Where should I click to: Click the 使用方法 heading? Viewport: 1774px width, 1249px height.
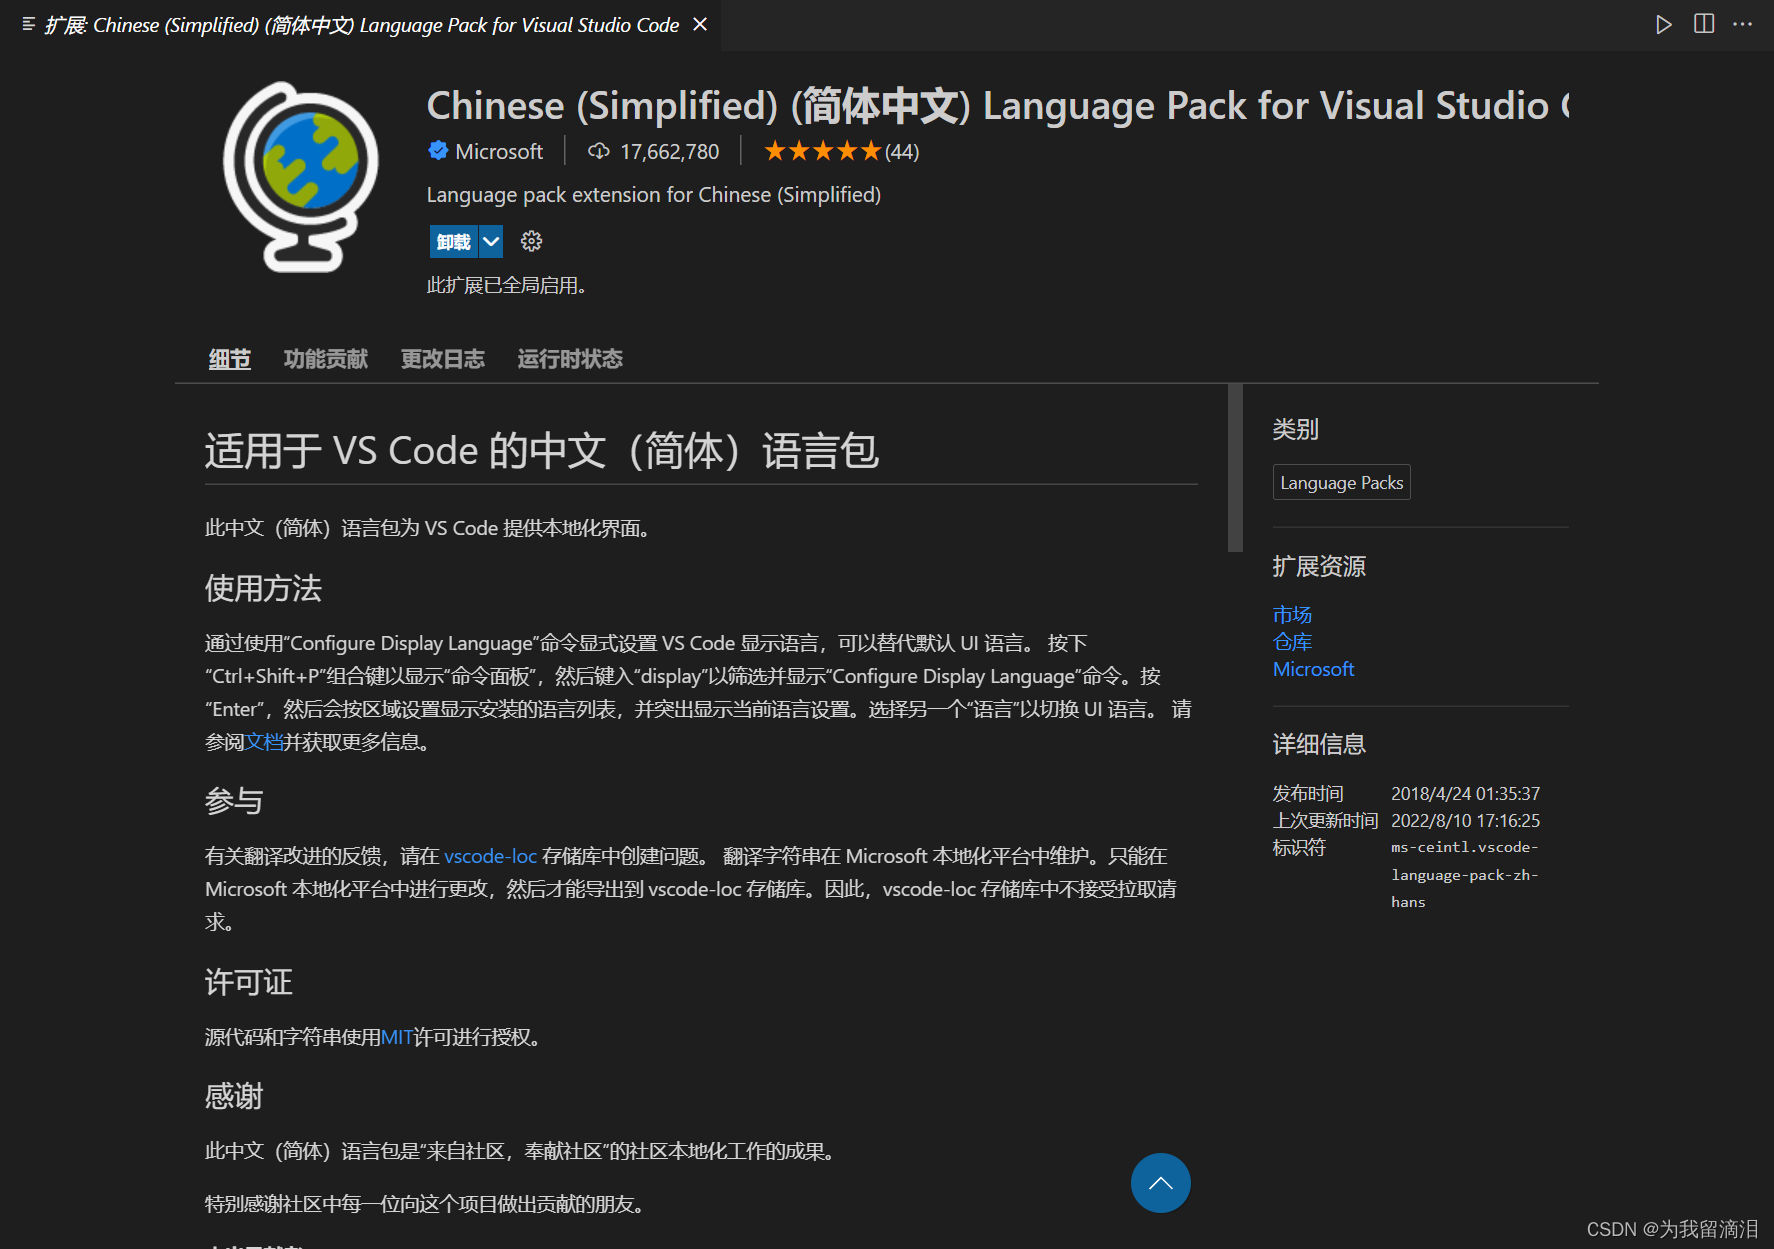tap(263, 588)
